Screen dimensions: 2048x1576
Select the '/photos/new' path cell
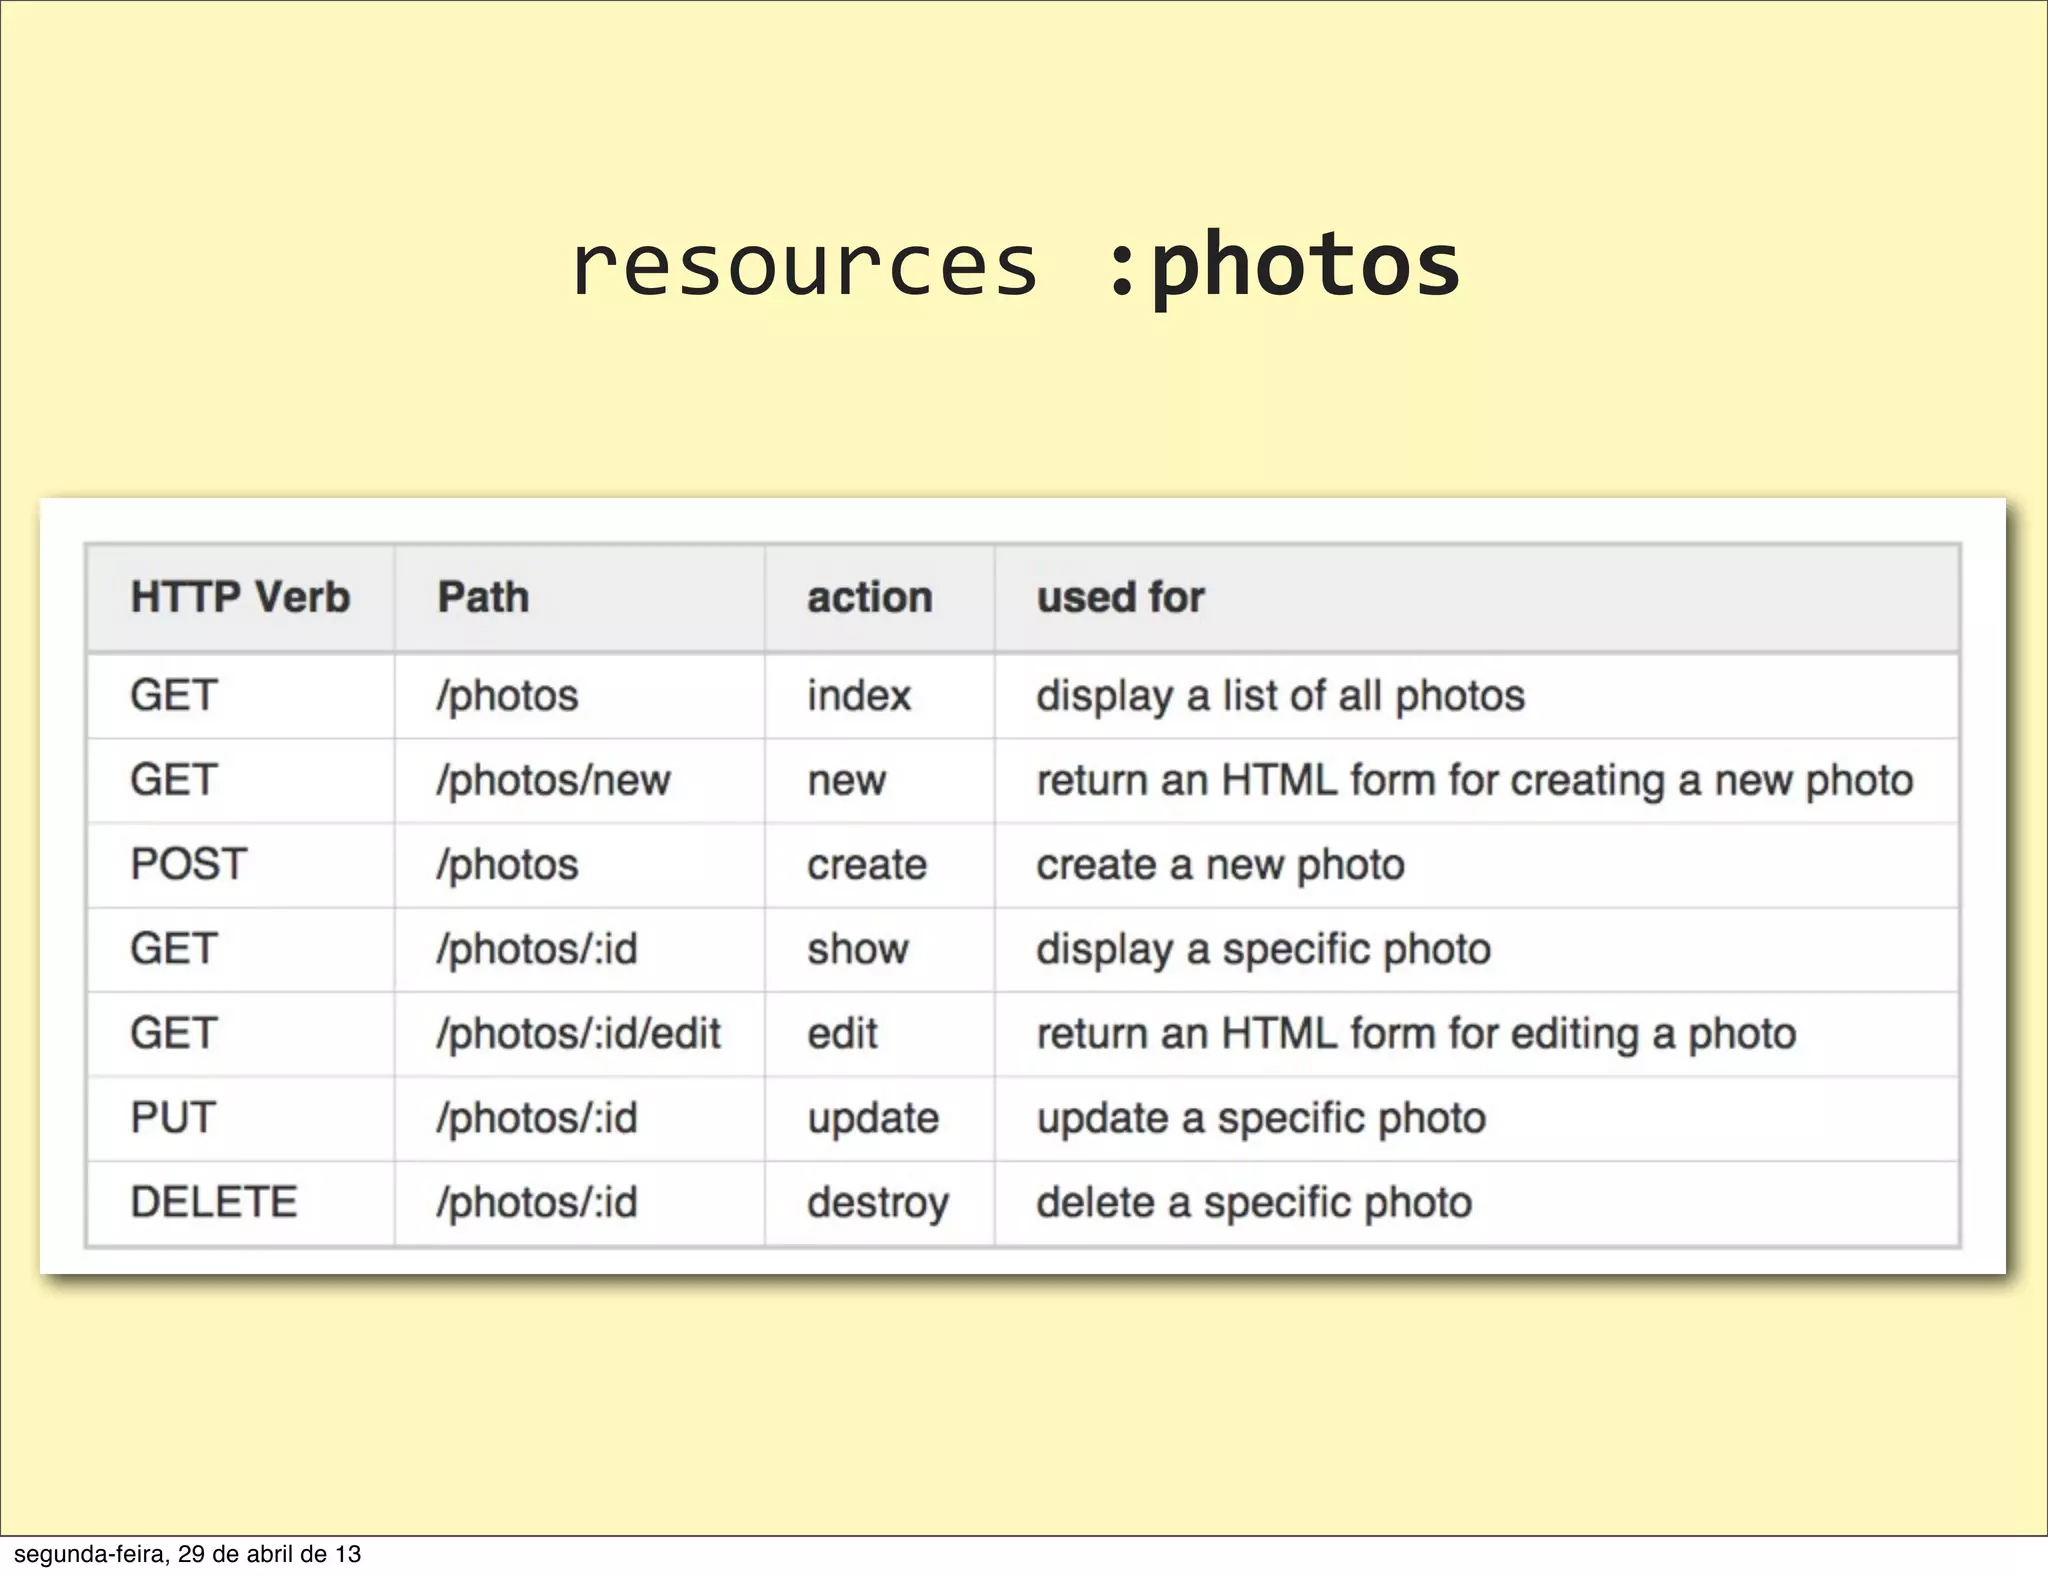[x=553, y=780]
